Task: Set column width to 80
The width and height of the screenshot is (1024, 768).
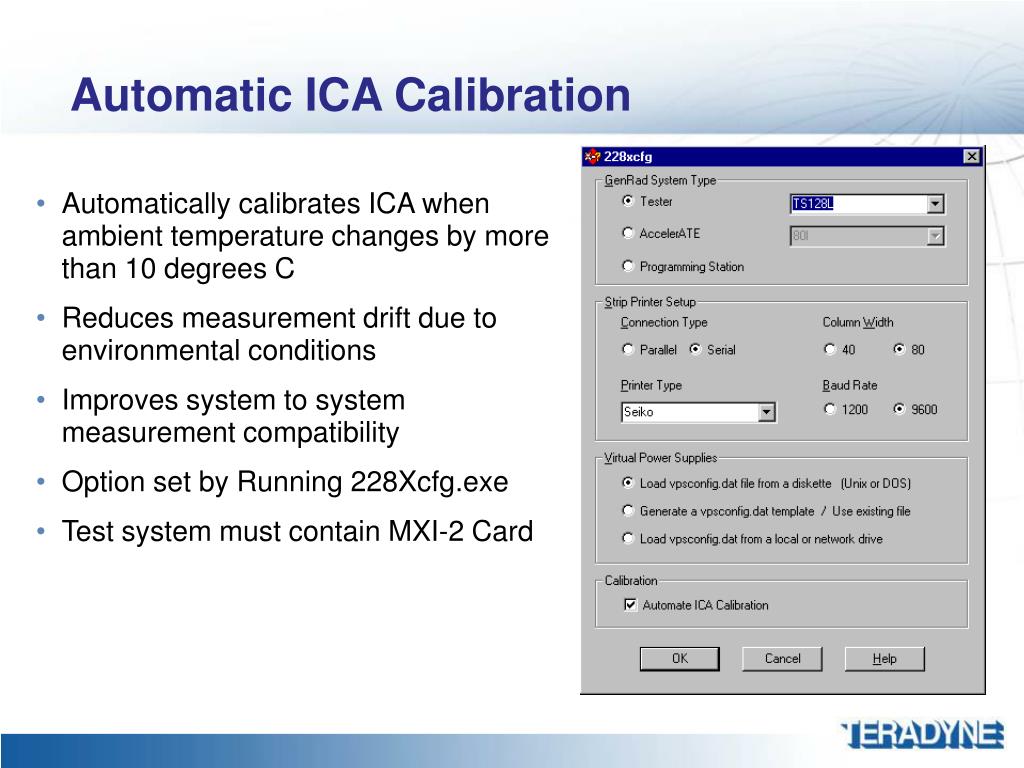Action: click(x=899, y=349)
